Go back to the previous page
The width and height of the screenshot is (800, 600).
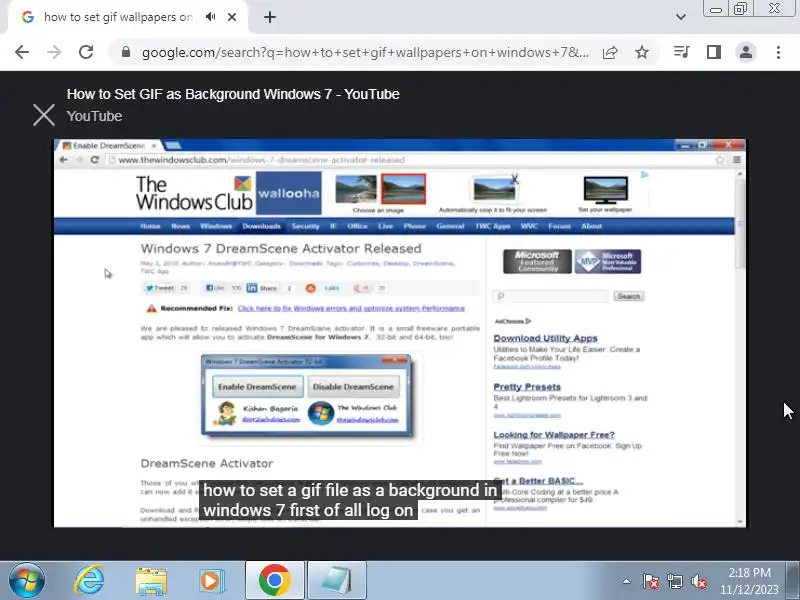pyautogui.click(x=22, y=52)
